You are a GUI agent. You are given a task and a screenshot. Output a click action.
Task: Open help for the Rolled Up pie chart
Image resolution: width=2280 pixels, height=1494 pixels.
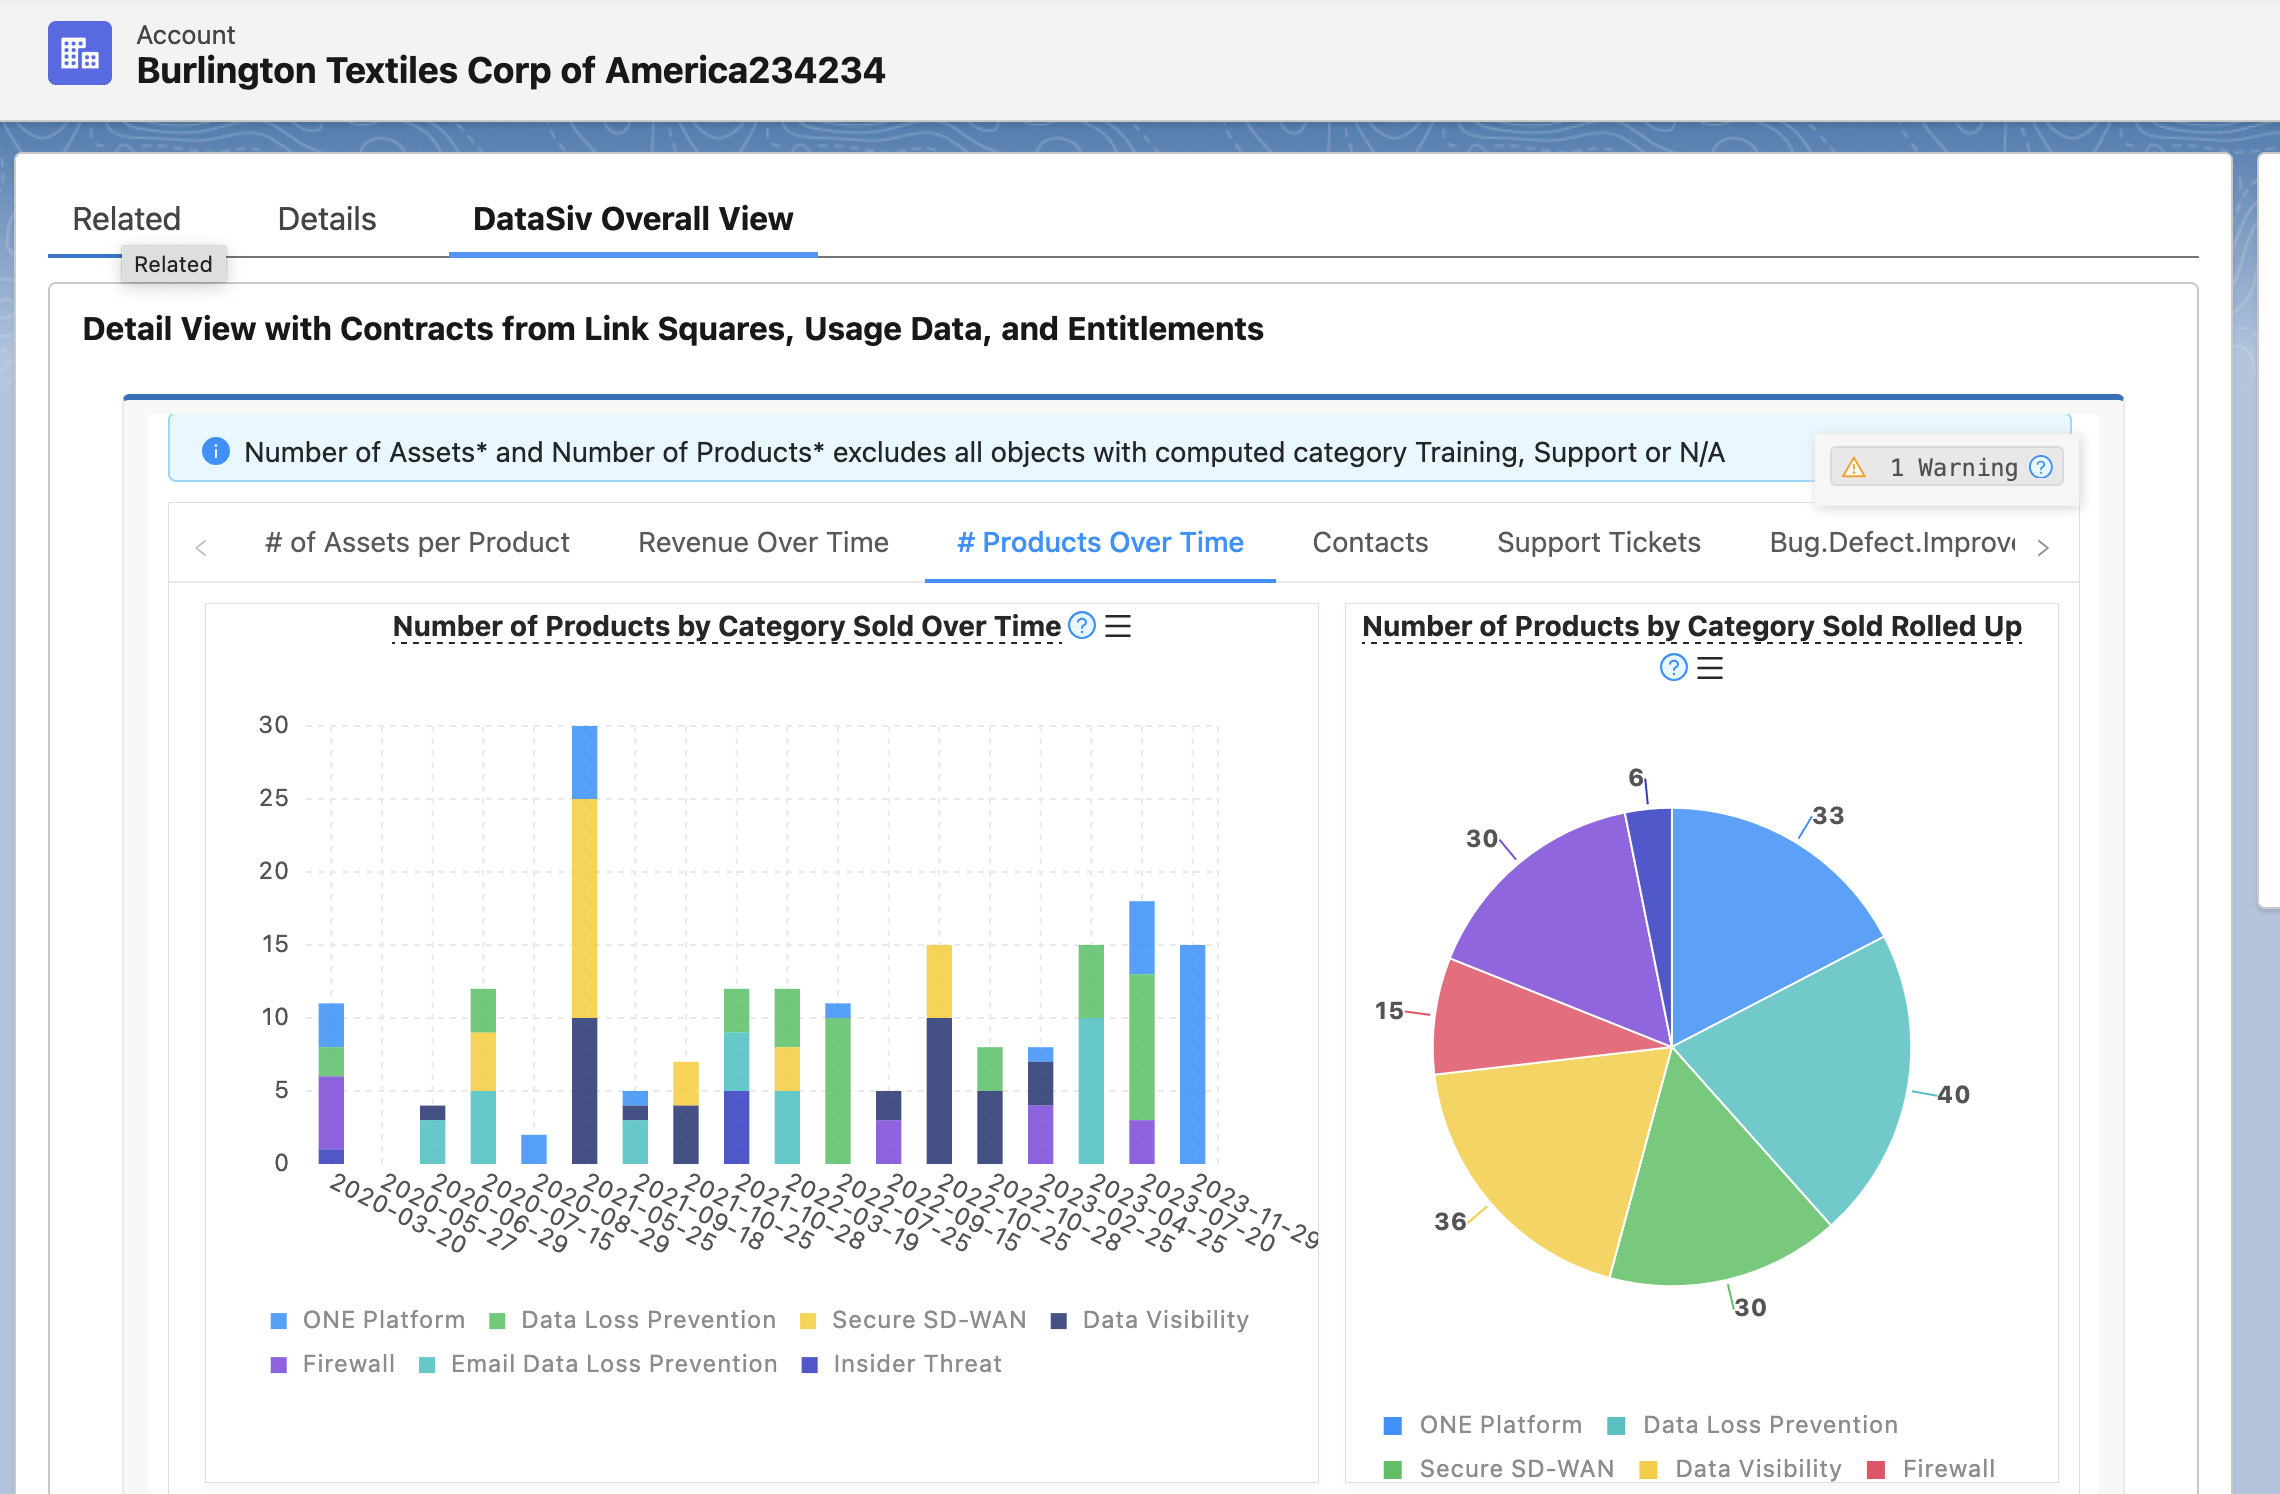(x=1673, y=668)
